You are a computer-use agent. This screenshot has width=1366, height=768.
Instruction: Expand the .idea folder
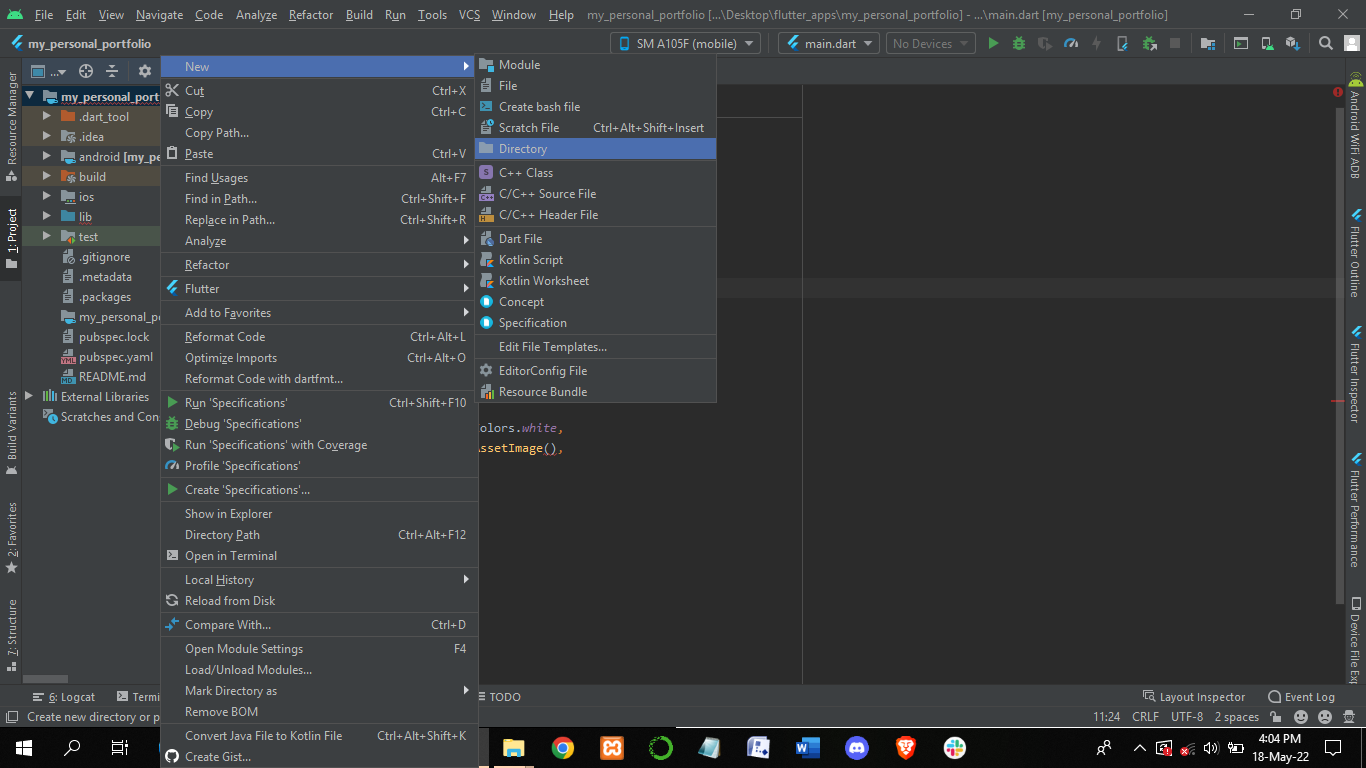click(46, 137)
